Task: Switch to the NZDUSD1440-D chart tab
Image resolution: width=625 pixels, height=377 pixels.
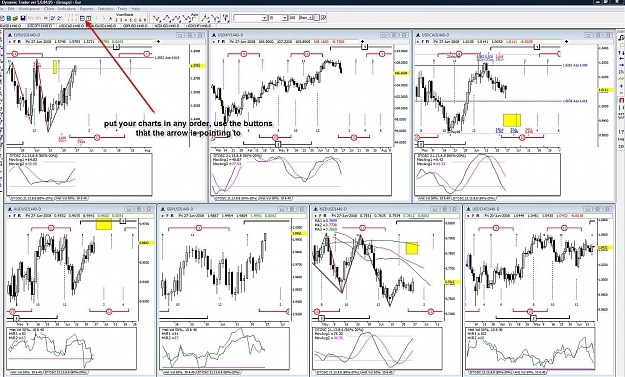Action: pyautogui.click(x=167, y=26)
